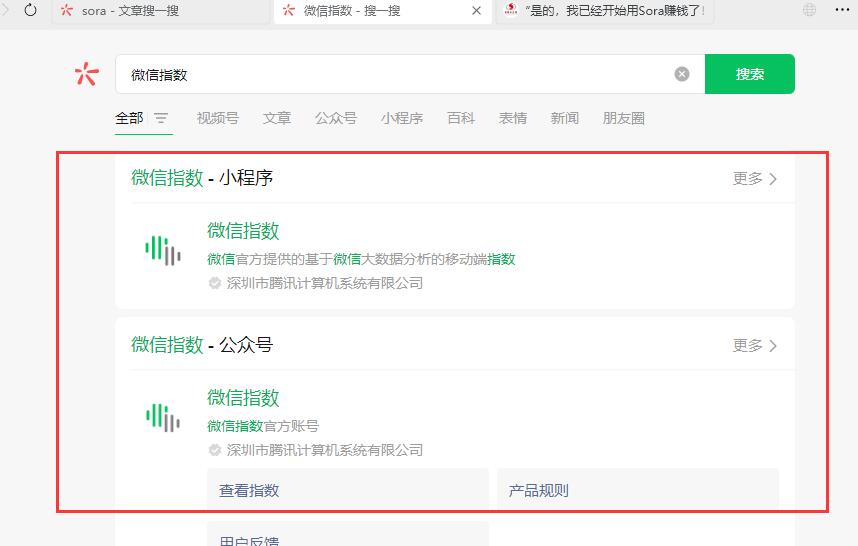Clear the search box text
Screen dimensions: 858x546
[682, 74]
